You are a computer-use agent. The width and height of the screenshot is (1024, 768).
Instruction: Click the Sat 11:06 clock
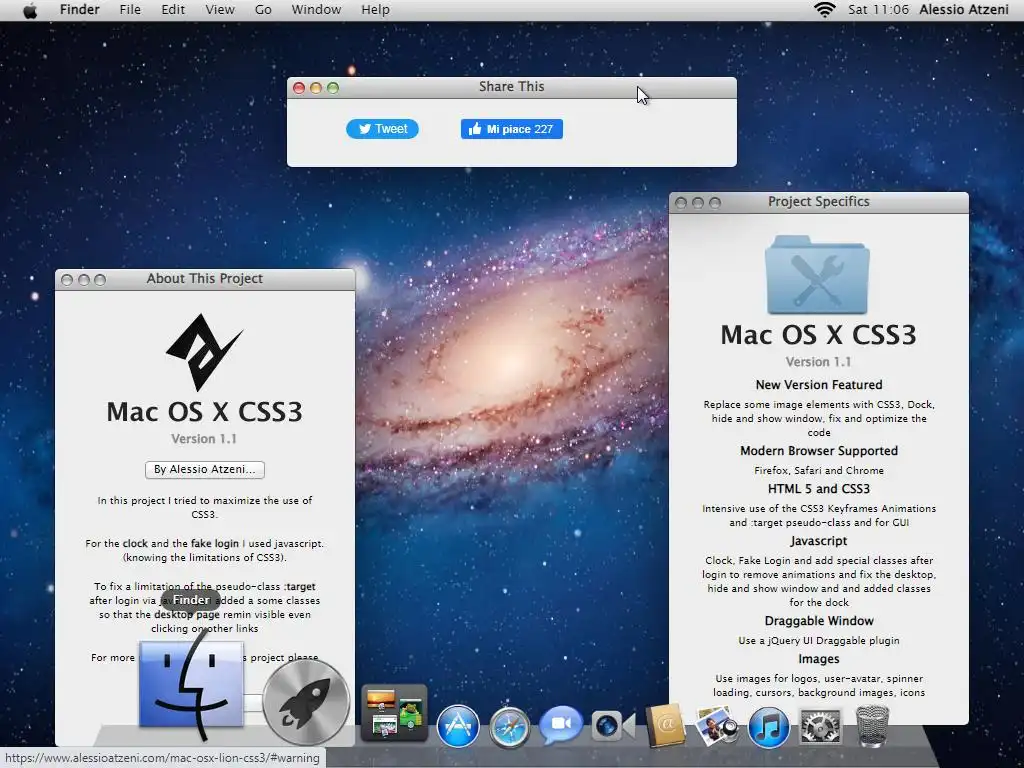pos(878,10)
